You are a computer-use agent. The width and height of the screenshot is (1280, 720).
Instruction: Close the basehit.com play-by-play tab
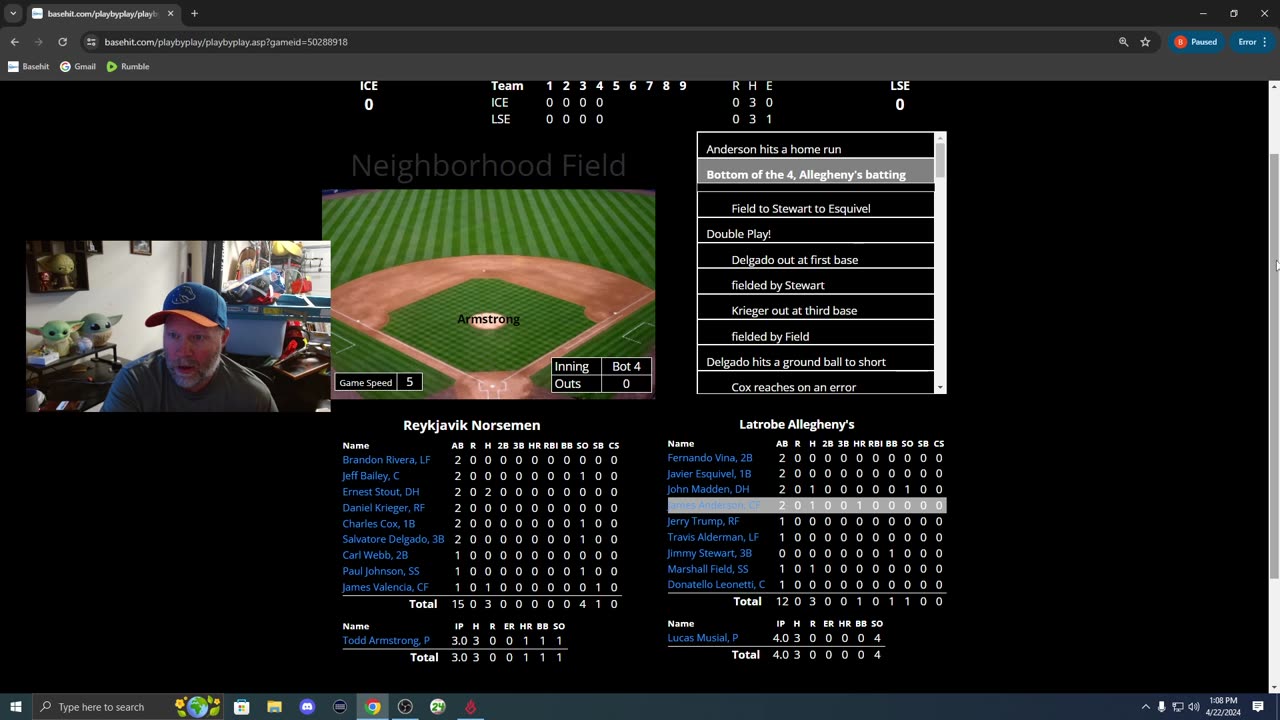170,14
